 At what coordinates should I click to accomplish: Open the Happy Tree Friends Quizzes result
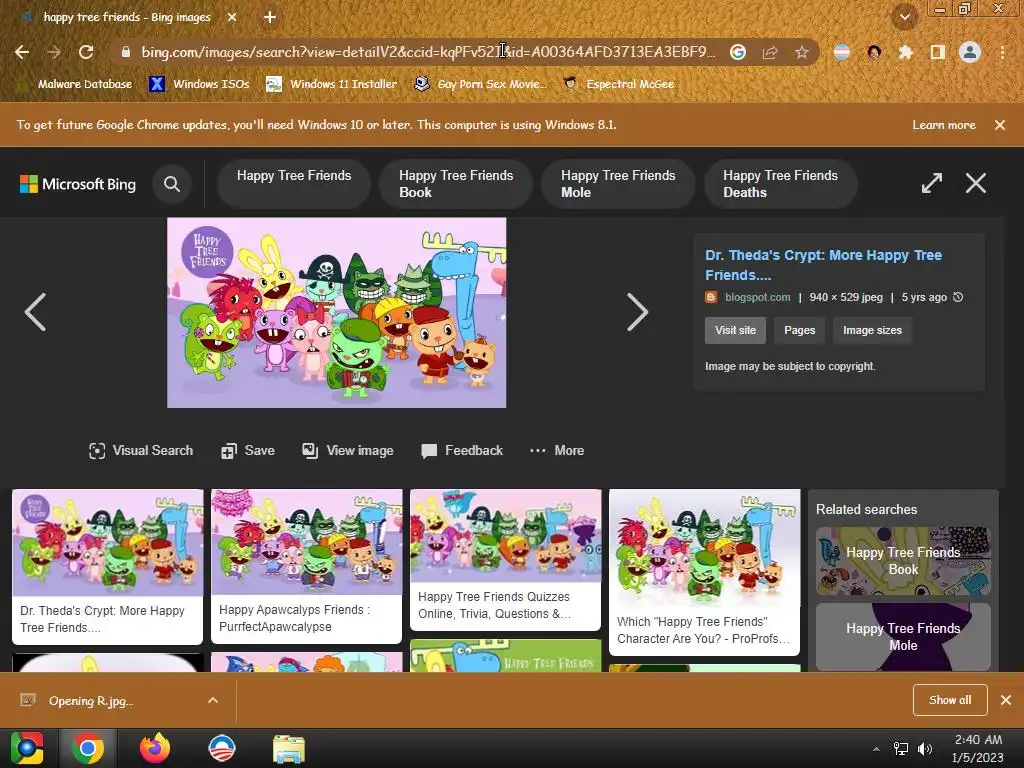pyautogui.click(x=505, y=560)
